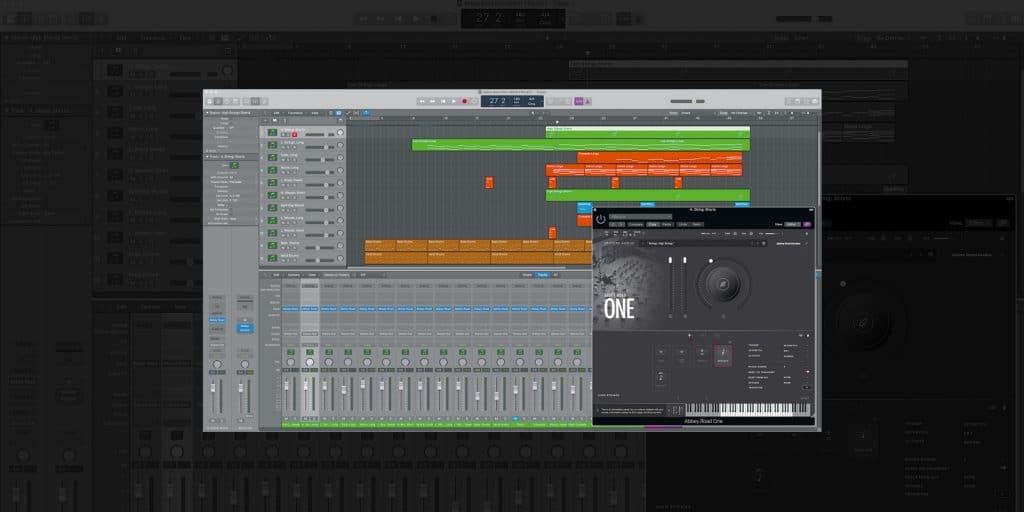This screenshot has width=1024, height=512.
Task: Toggle the Mixer button in control bar
Action: point(255,101)
